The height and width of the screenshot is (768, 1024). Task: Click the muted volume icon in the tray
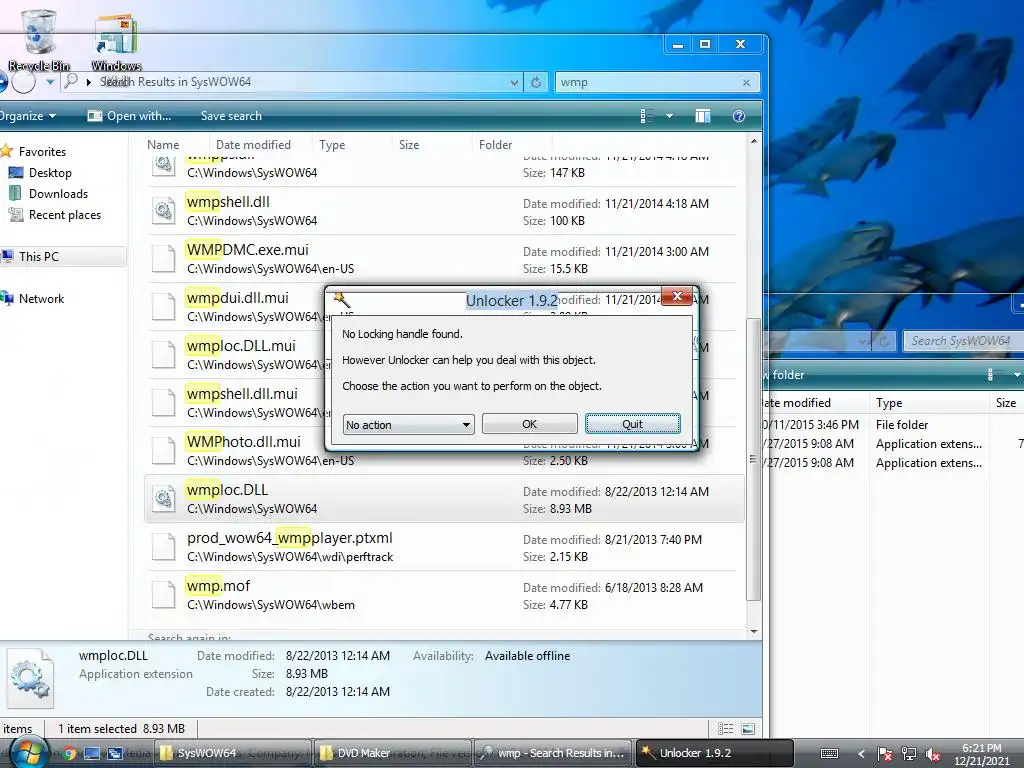click(933, 754)
